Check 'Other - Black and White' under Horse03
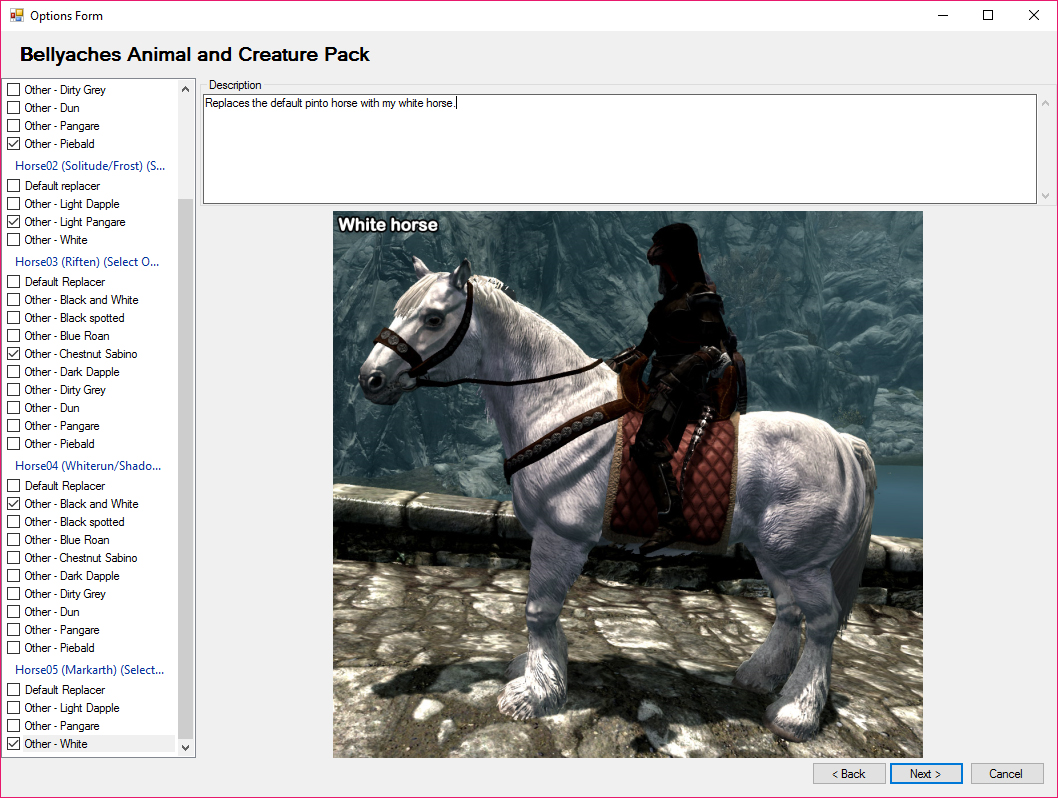Viewport: 1058px width, 798px height. (x=13, y=300)
